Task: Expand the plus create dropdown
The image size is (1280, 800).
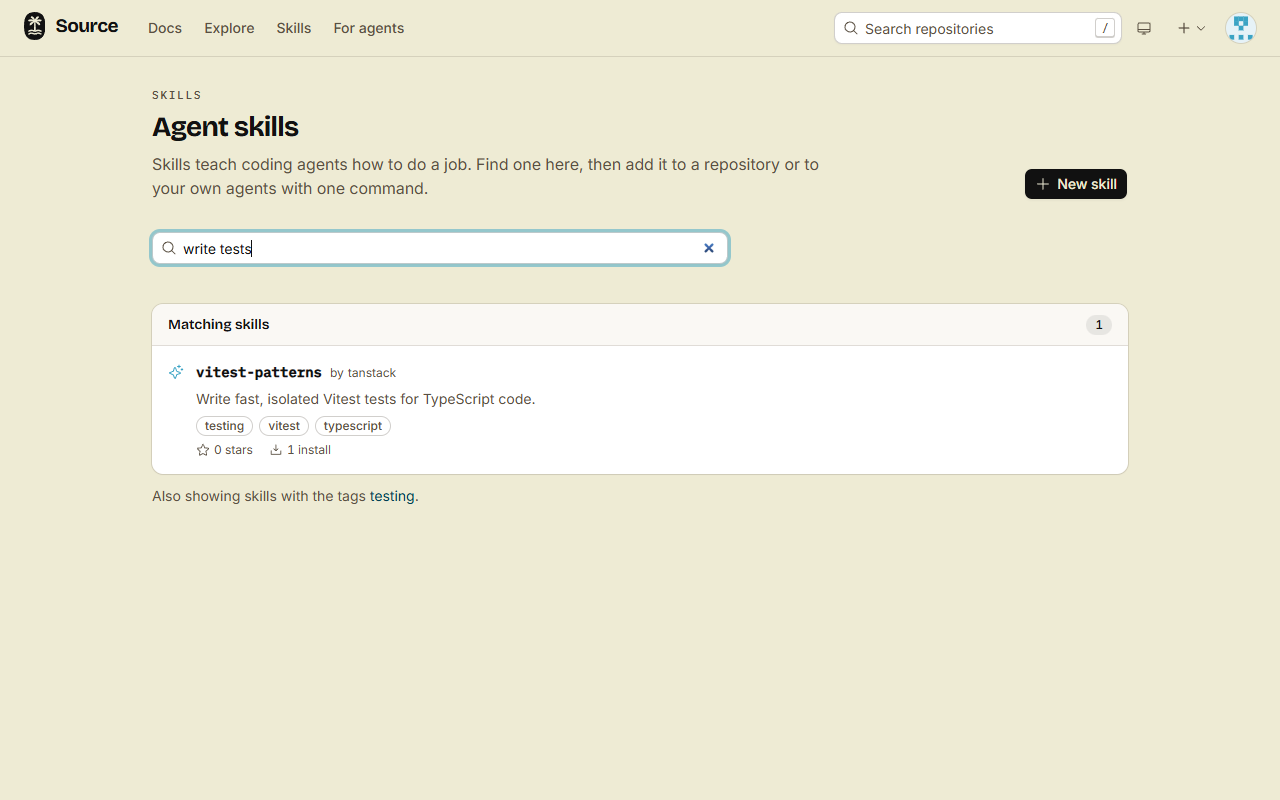Action: coord(1191,28)
